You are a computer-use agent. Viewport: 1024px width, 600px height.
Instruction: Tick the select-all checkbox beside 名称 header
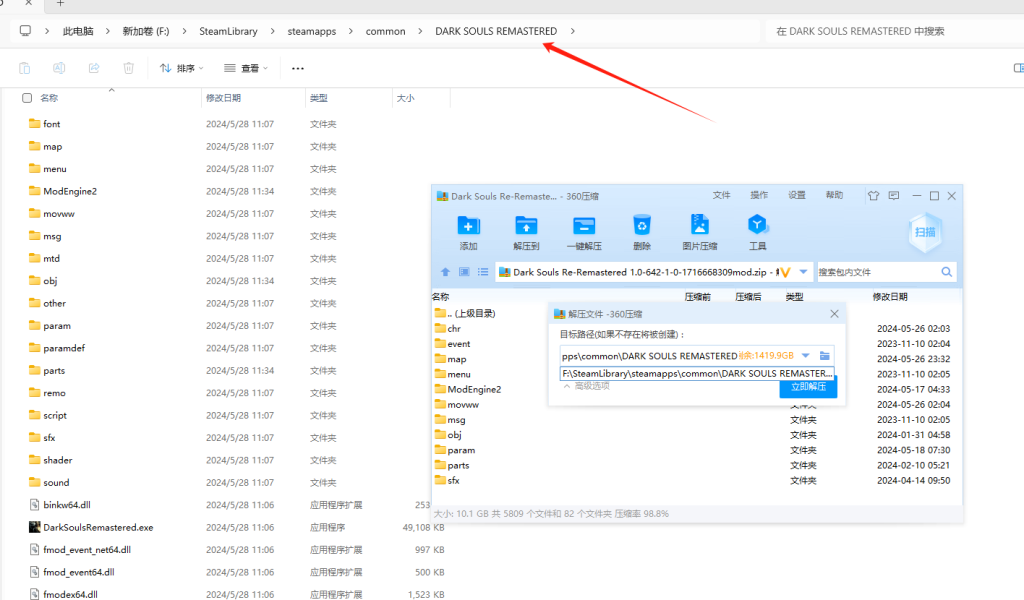pyautogui.click(x=27, y=98)
